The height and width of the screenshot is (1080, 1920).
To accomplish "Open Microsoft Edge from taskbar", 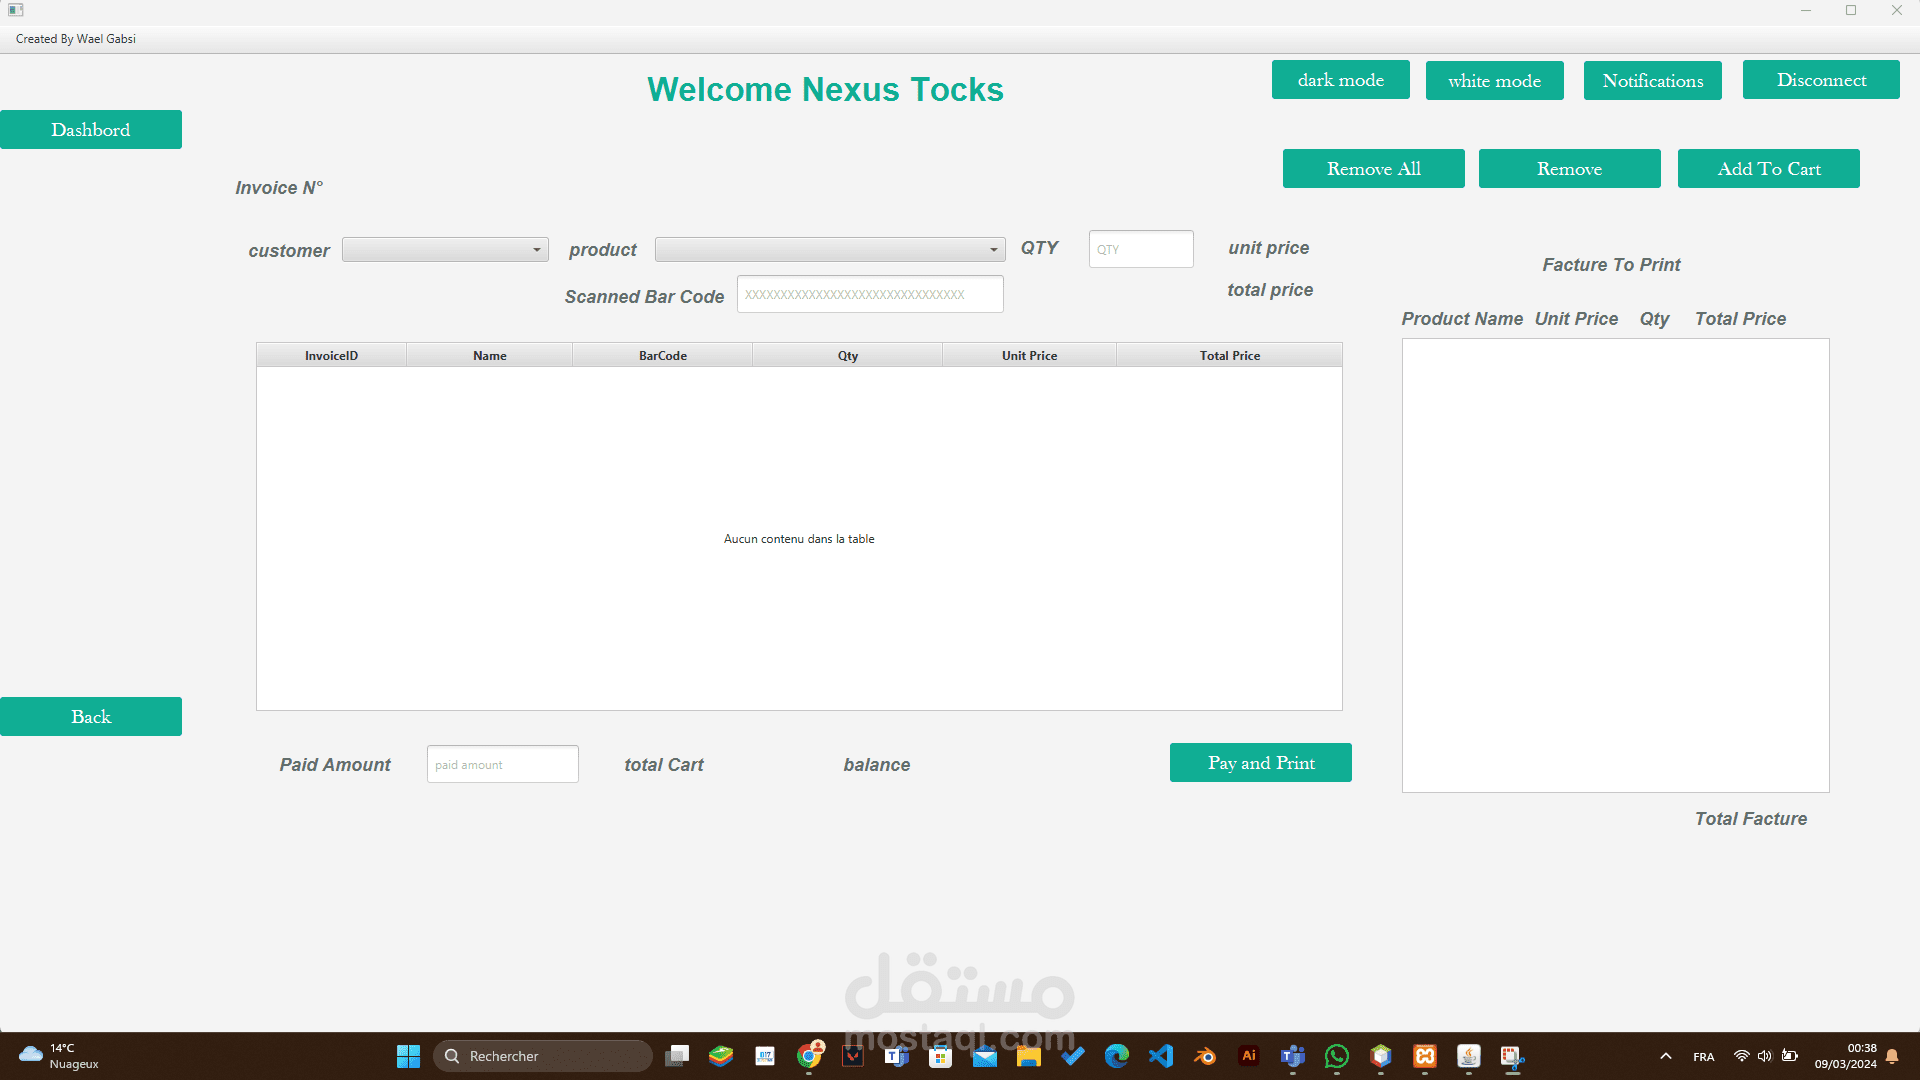I will pyautogui.click(x=1117, y=1056).
